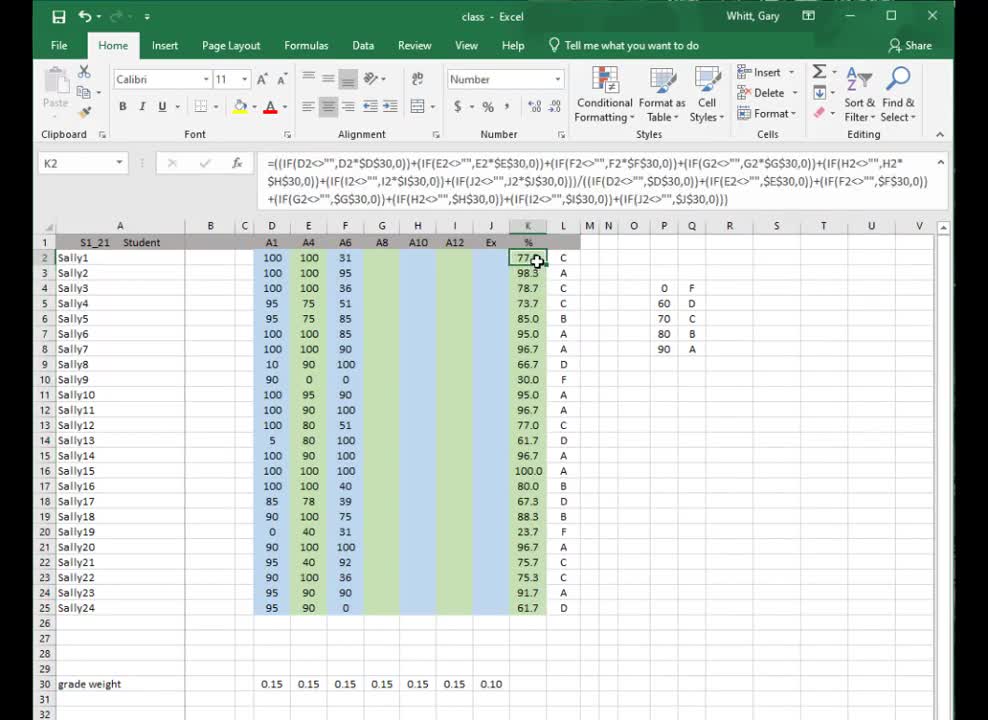This screenshot has height=720, width=988.
Task: Decrease indent
Action: (370, 106)
